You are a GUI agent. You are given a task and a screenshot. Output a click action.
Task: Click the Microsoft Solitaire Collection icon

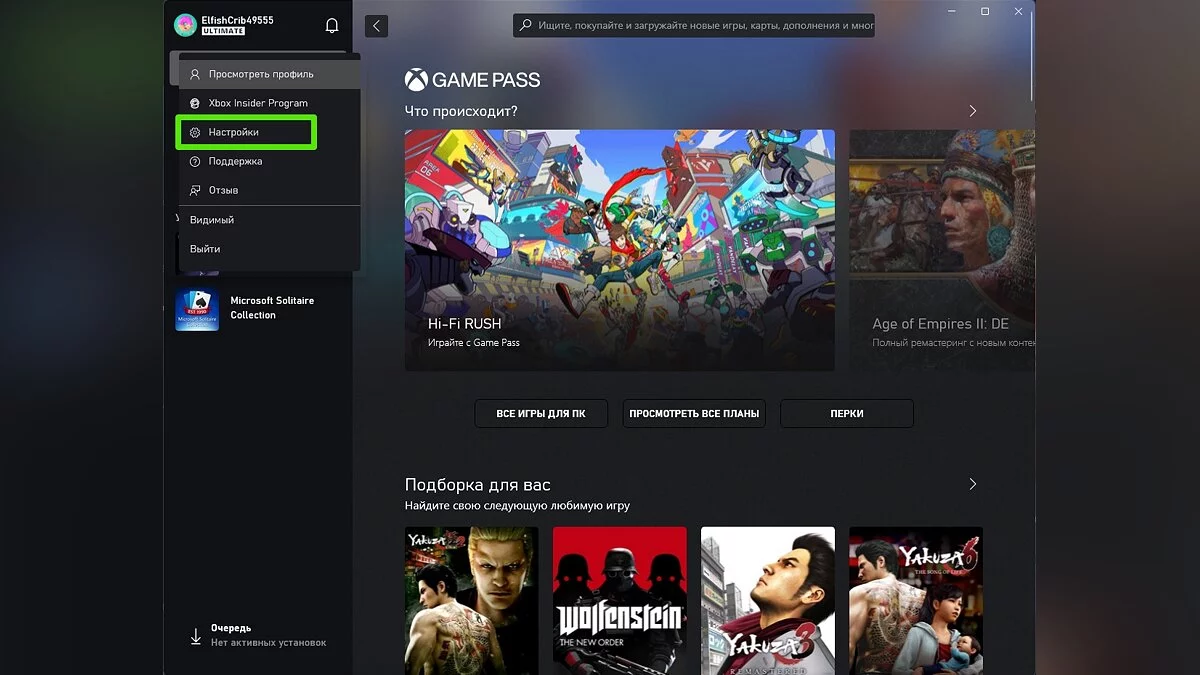(197, 309)
